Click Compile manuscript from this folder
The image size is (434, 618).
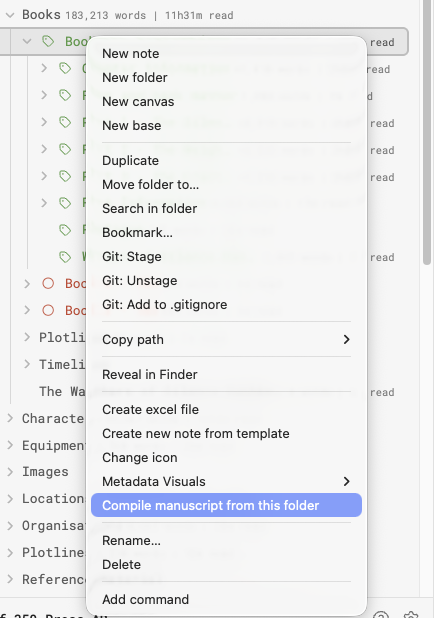tap(226, 505)
